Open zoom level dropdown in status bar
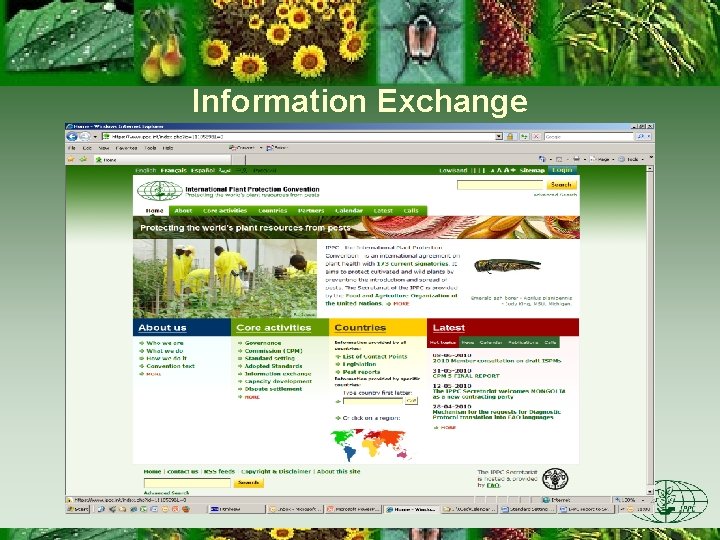 pyautogui.click(x=643, y=500)
